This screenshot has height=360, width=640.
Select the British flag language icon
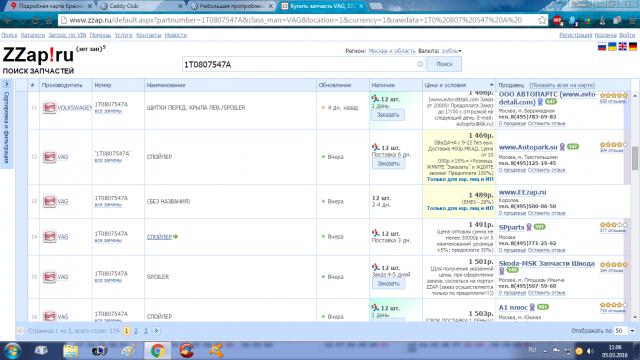click(x=622, y=47)
